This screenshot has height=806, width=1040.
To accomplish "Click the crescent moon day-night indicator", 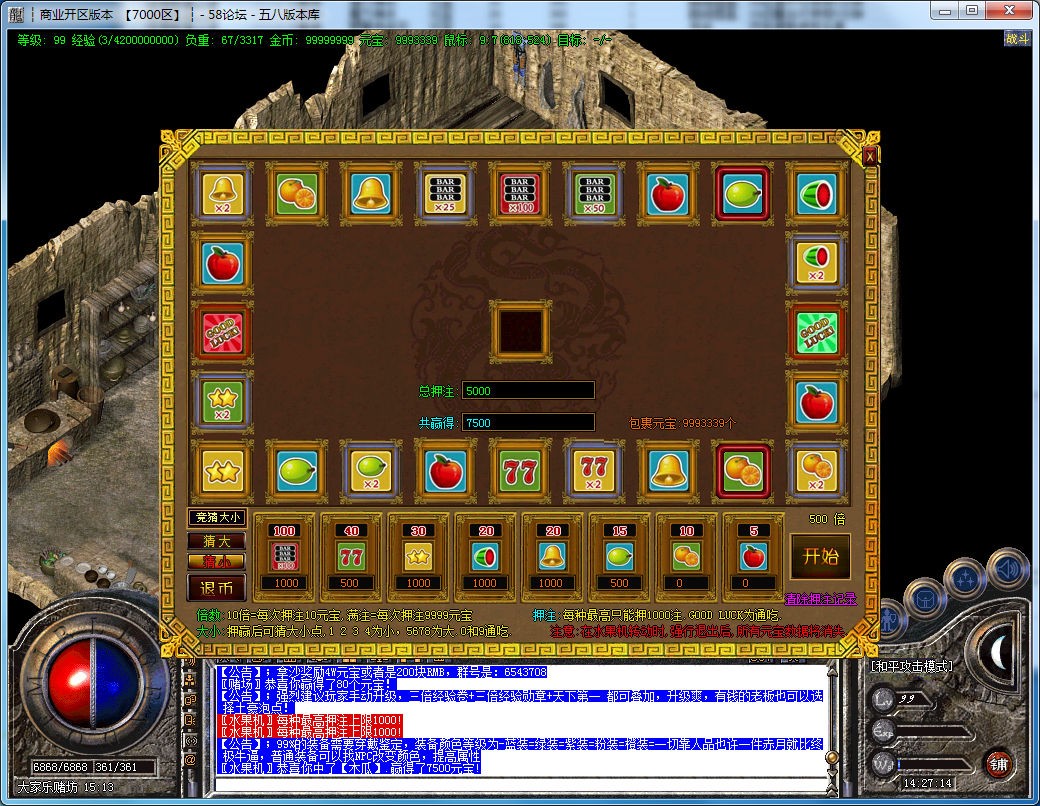I will coord(1000,653).
